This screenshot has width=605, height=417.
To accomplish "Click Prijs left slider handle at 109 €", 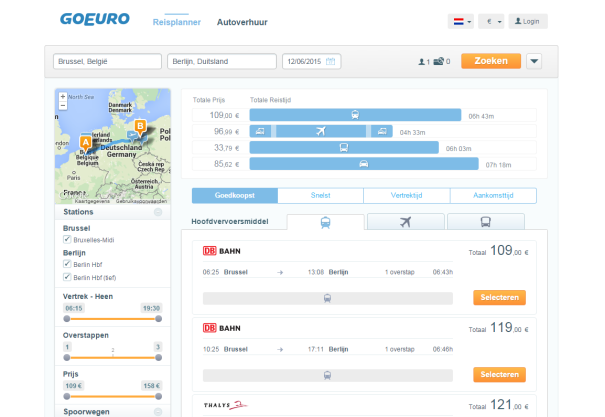I will [67, 396].
